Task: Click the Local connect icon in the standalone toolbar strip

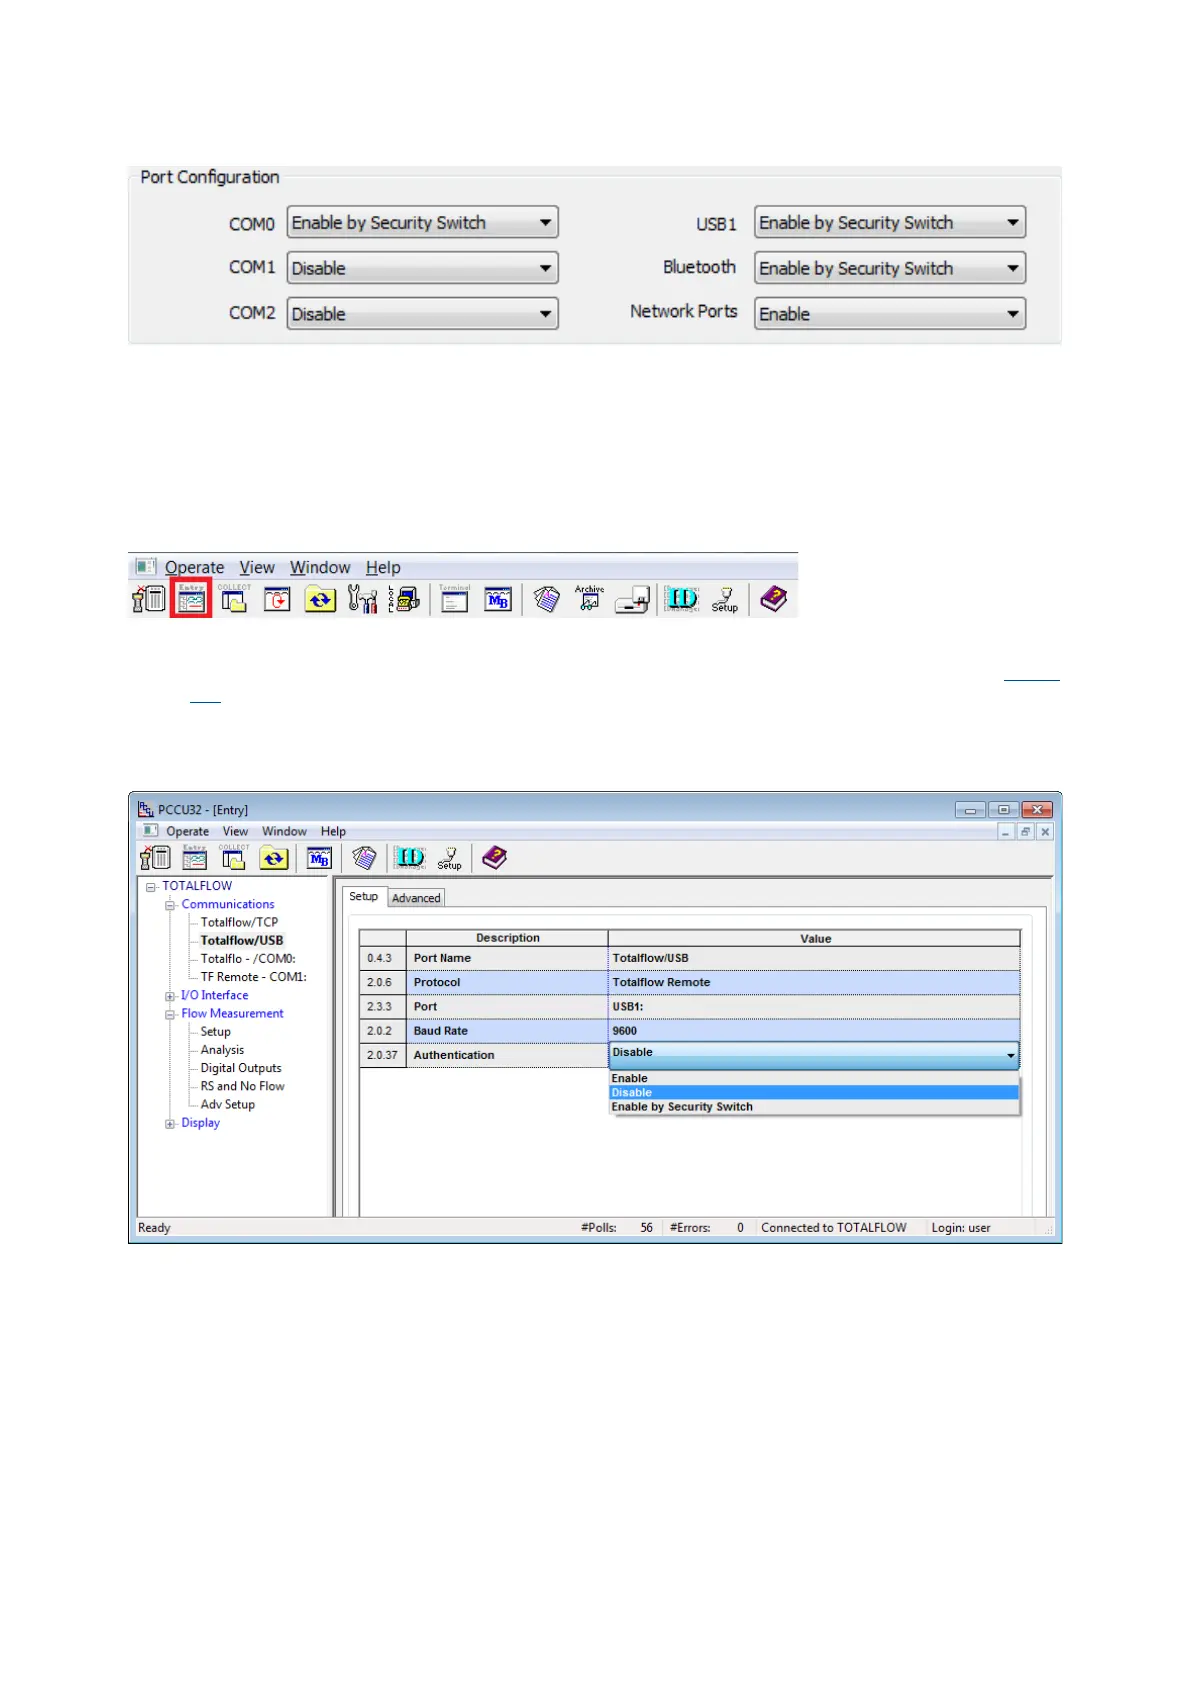Action: 404,599
